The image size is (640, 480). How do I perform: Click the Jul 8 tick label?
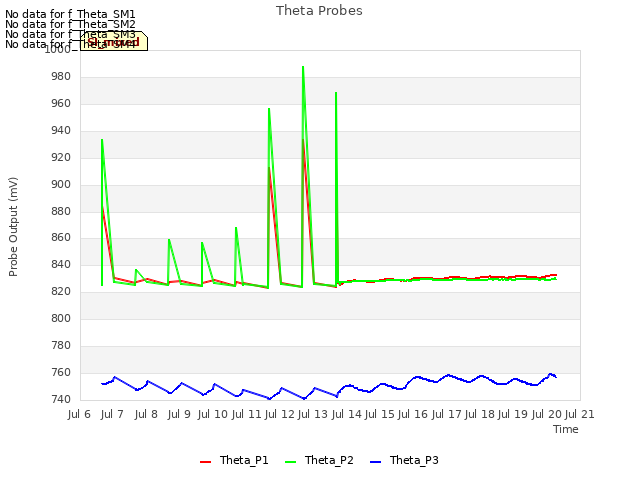(146, 414)
